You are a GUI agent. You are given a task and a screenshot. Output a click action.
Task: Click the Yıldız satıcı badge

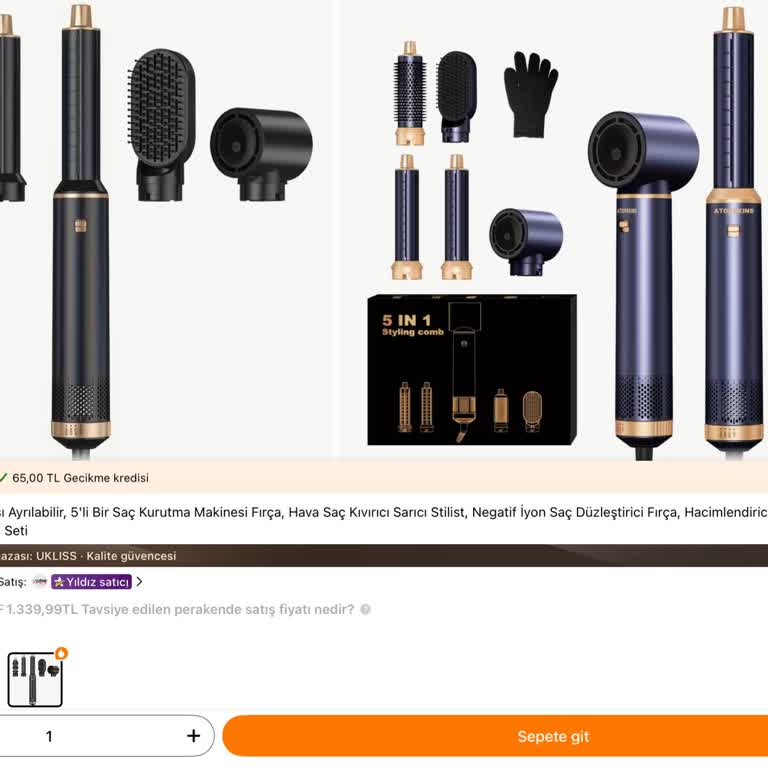coord(92,581)
